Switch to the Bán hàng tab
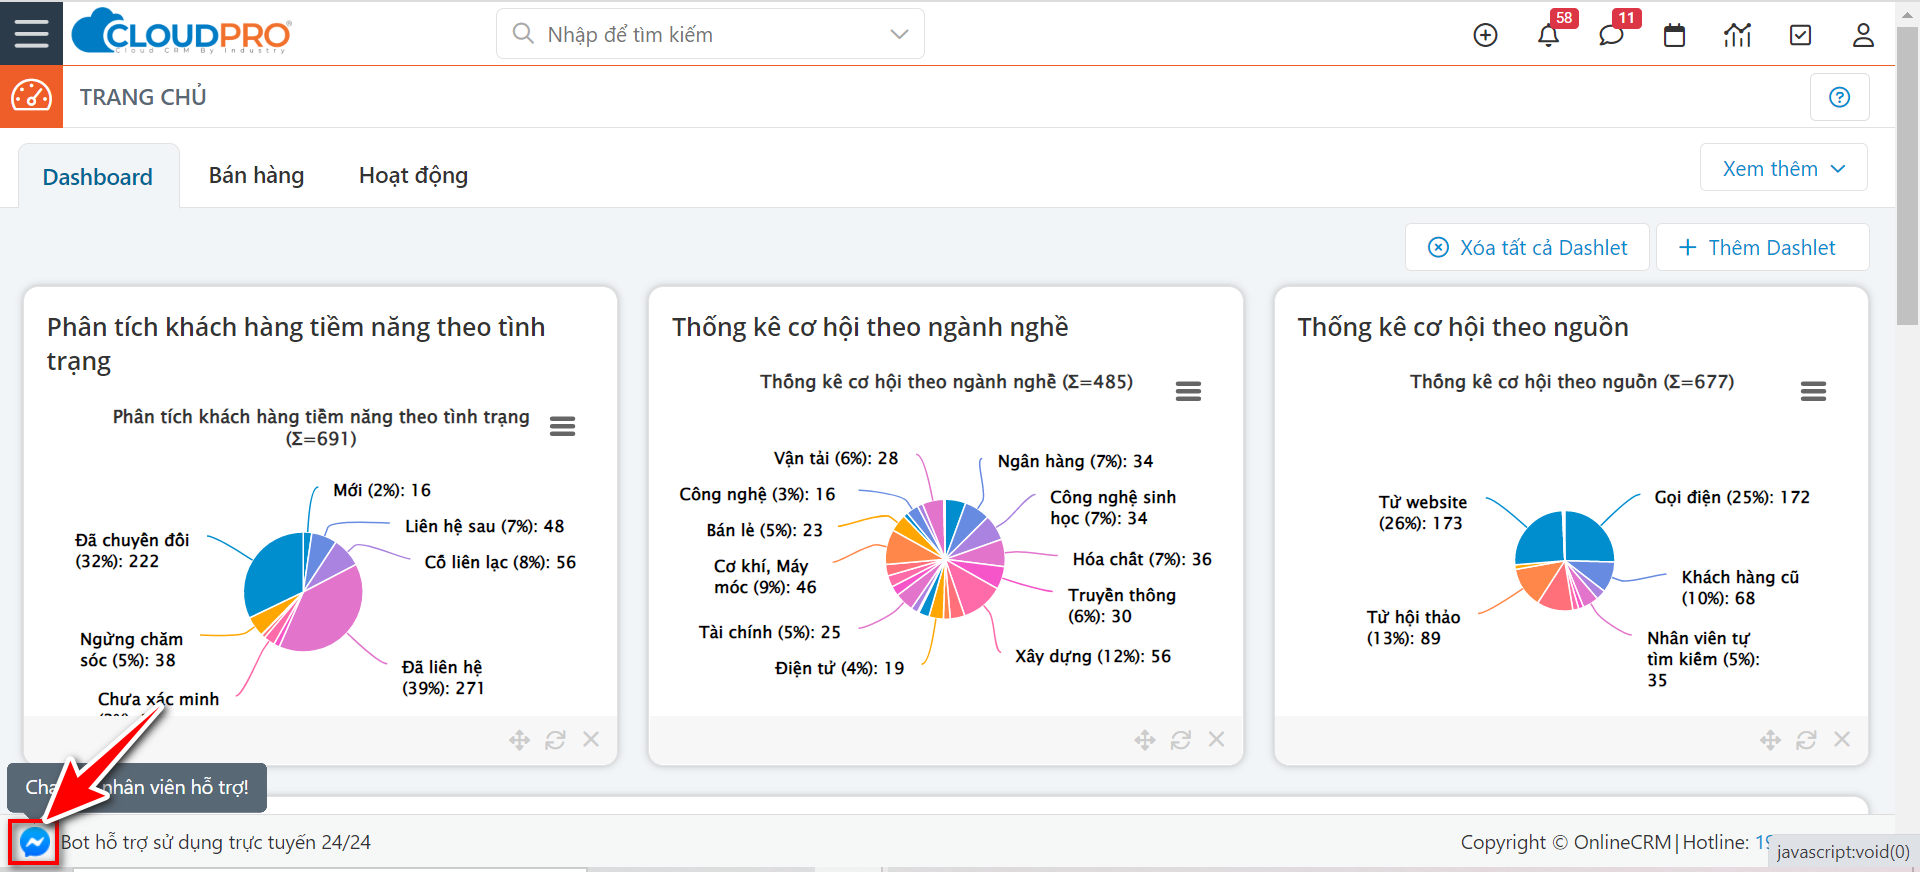 coord(256,176)
